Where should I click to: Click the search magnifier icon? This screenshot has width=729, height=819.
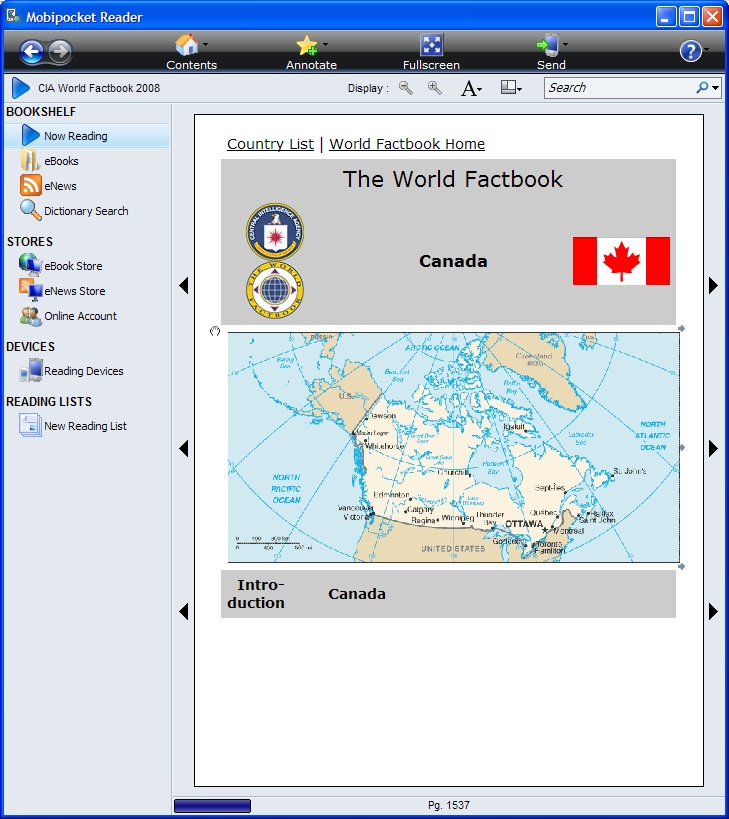(702, 87)
